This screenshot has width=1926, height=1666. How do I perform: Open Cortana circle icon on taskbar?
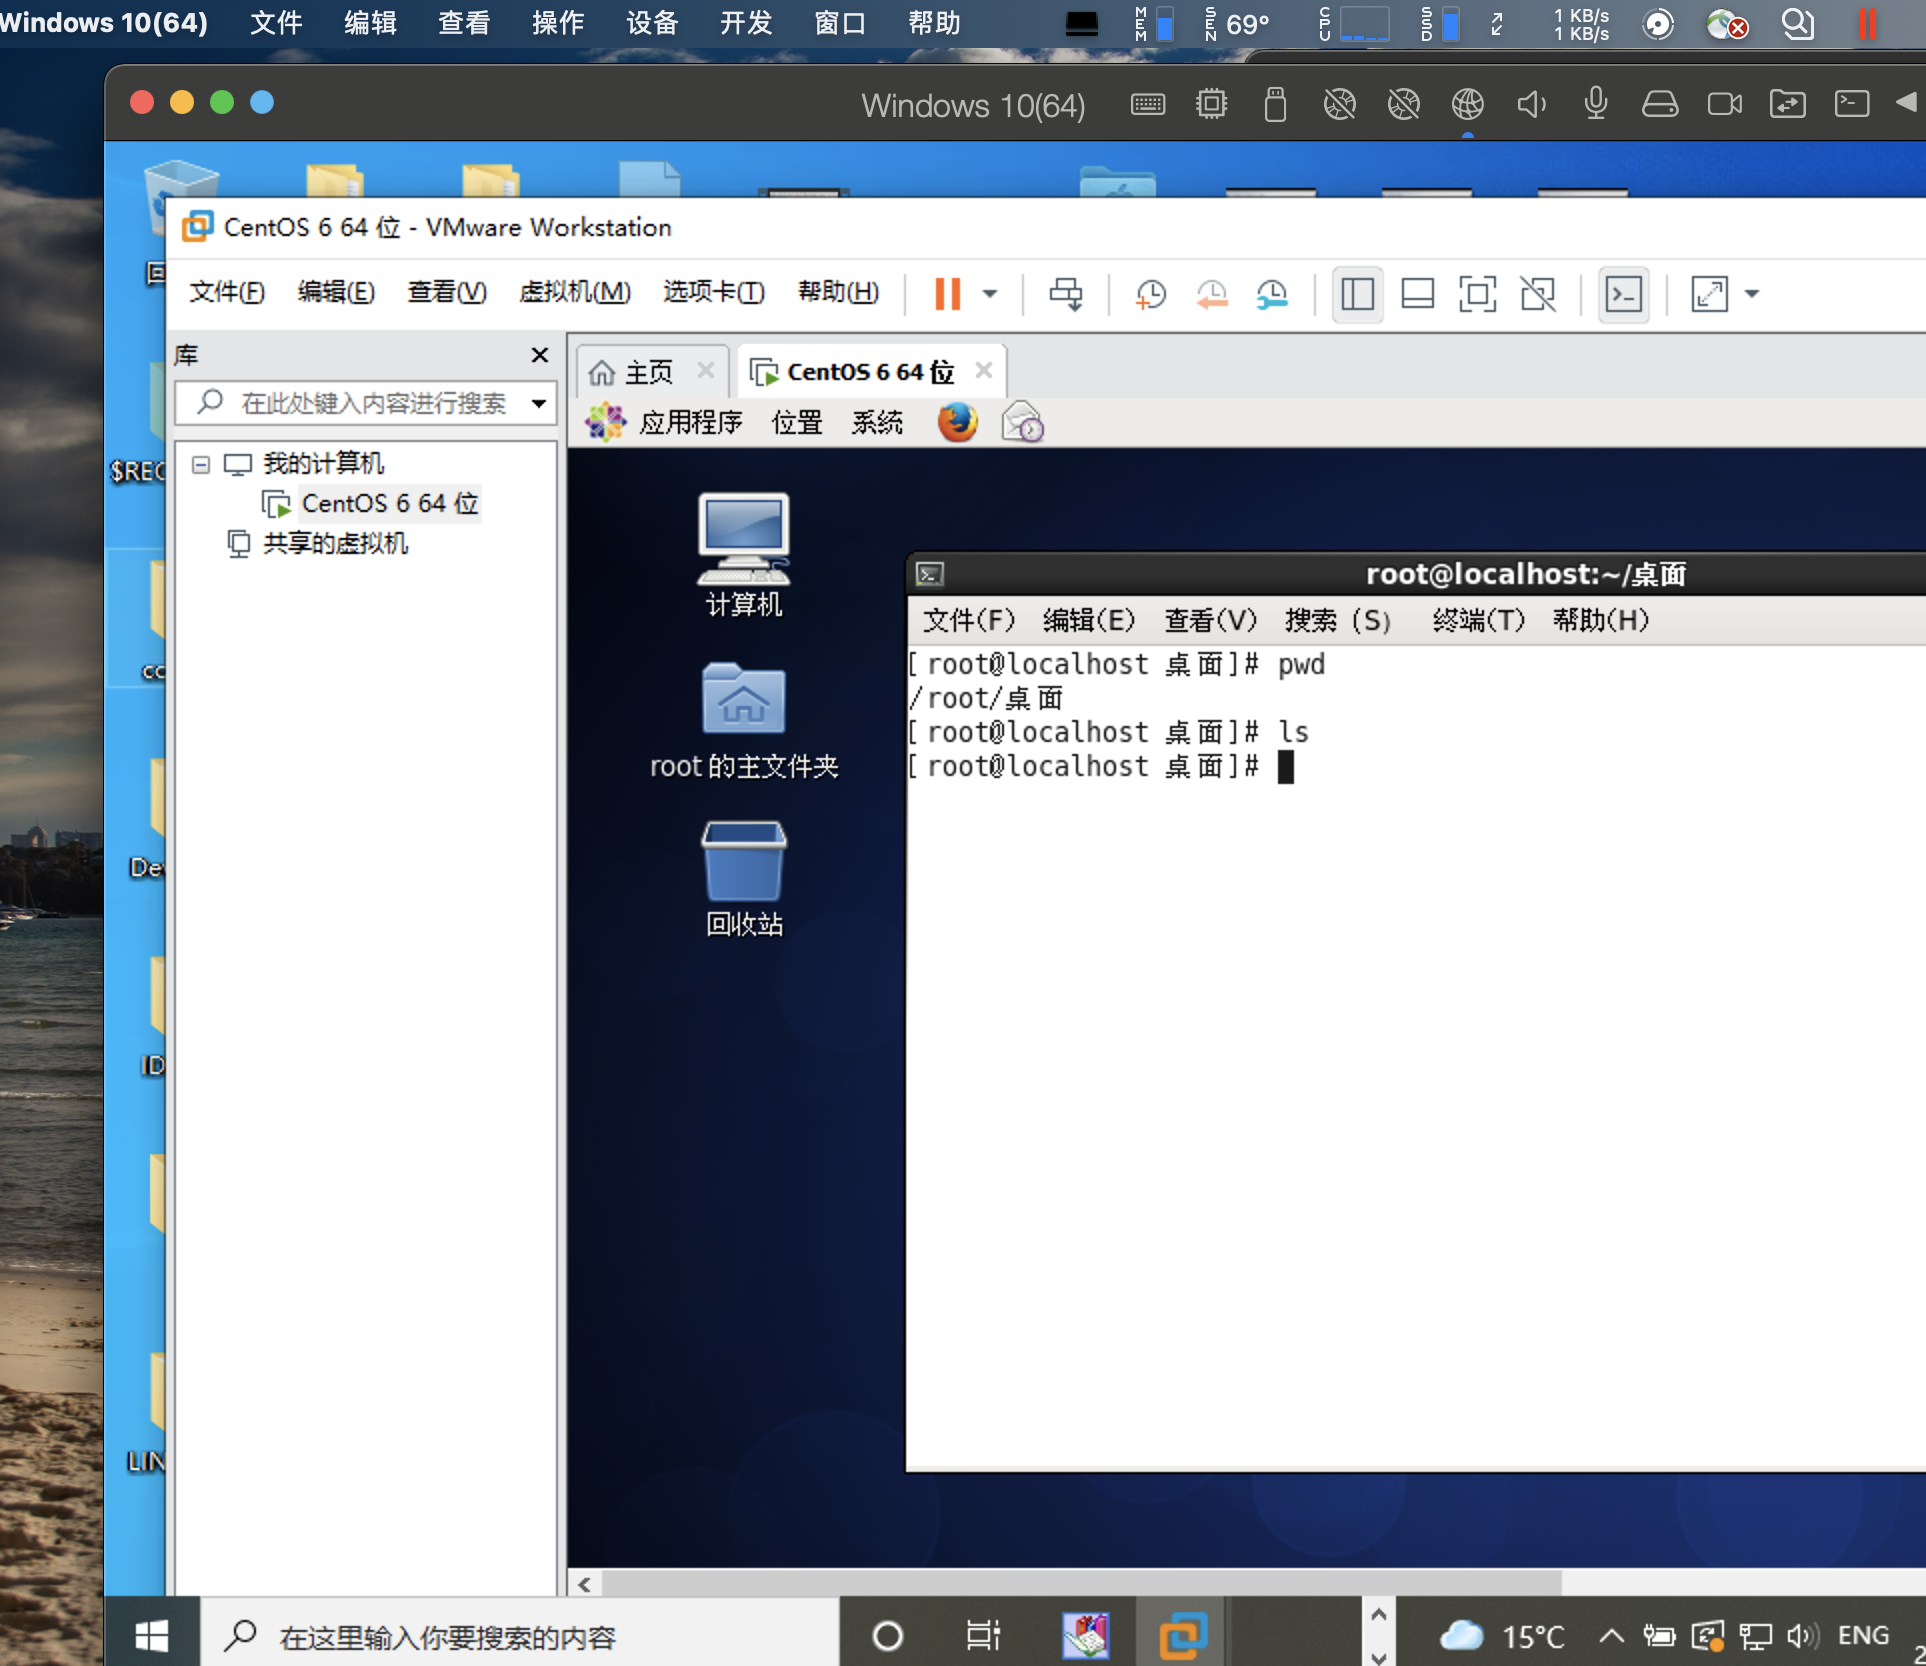887,1636
